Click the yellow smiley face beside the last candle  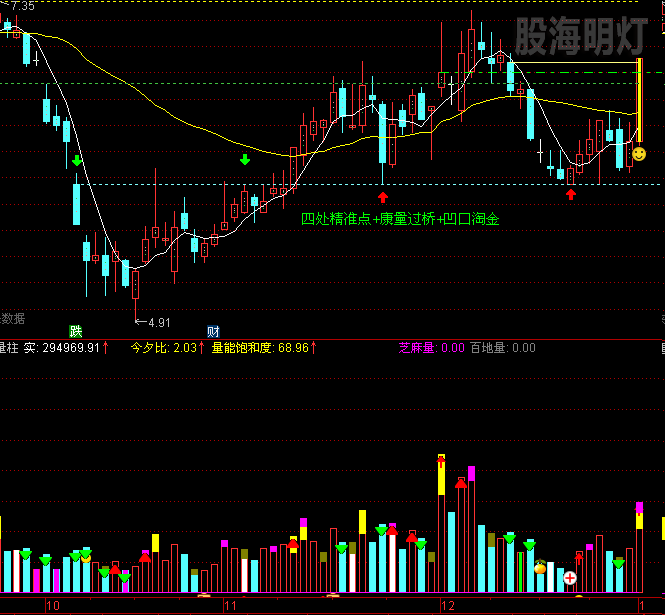639,154
